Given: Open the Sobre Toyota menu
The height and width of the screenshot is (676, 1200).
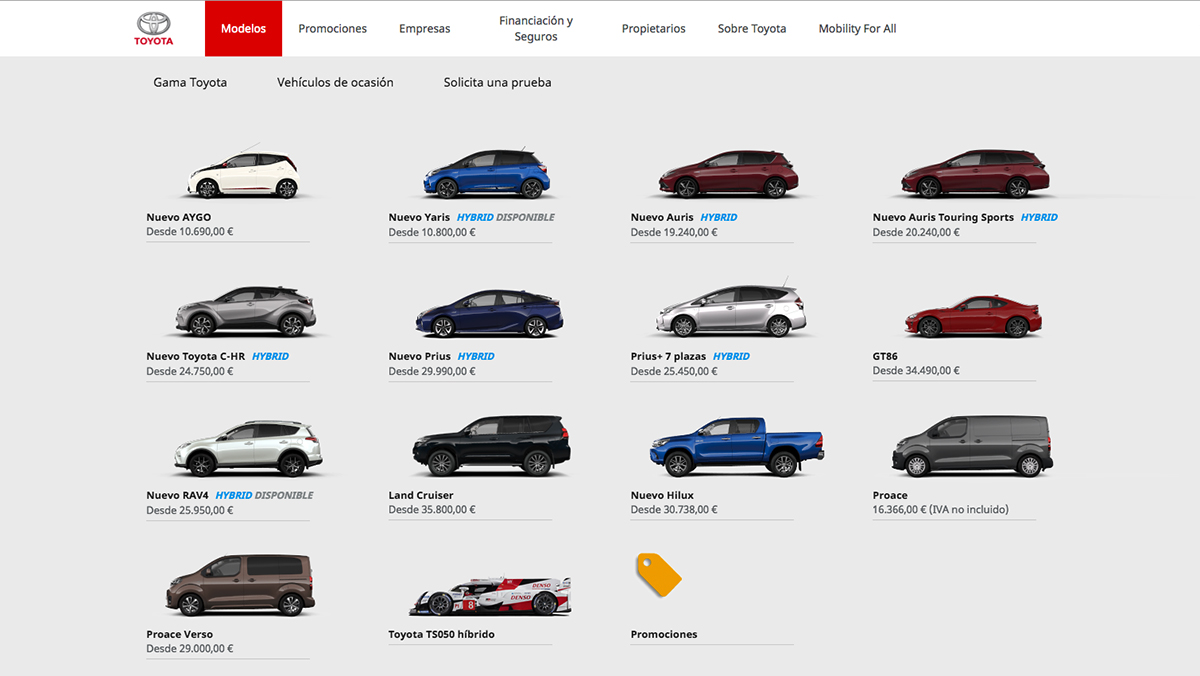Looking at the screenshot, I should click(752, 29).
